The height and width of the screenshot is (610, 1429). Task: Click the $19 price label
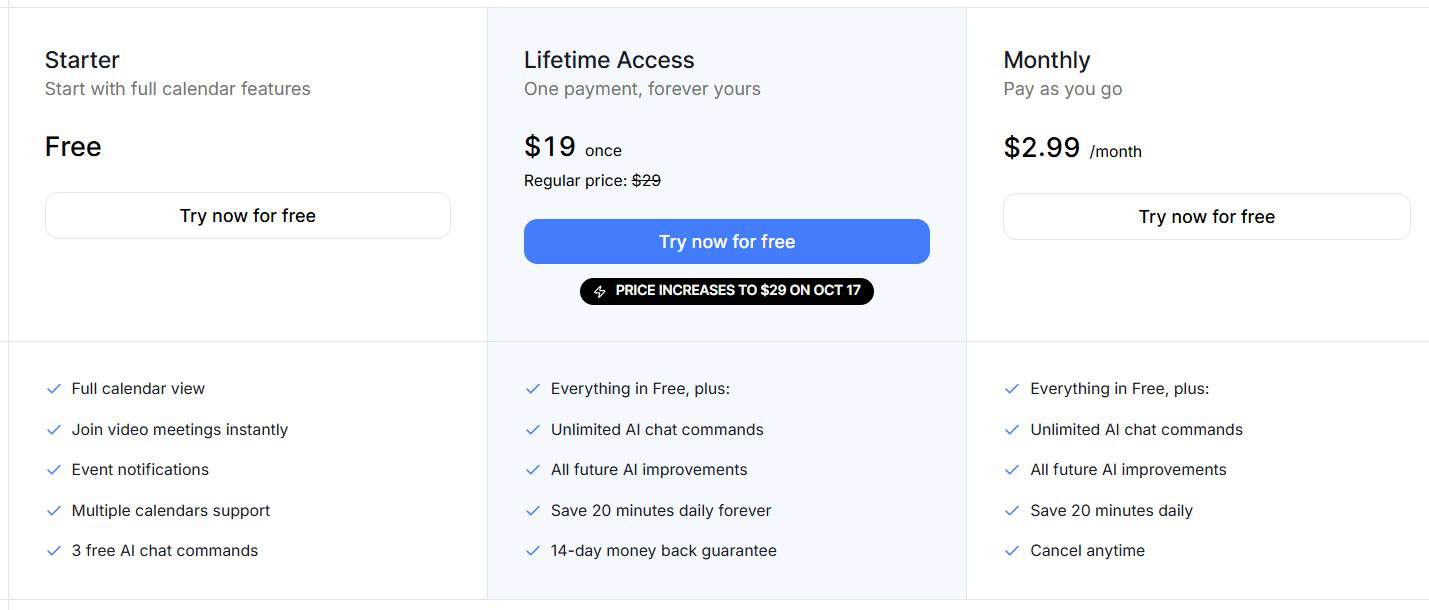coord(548,146)
